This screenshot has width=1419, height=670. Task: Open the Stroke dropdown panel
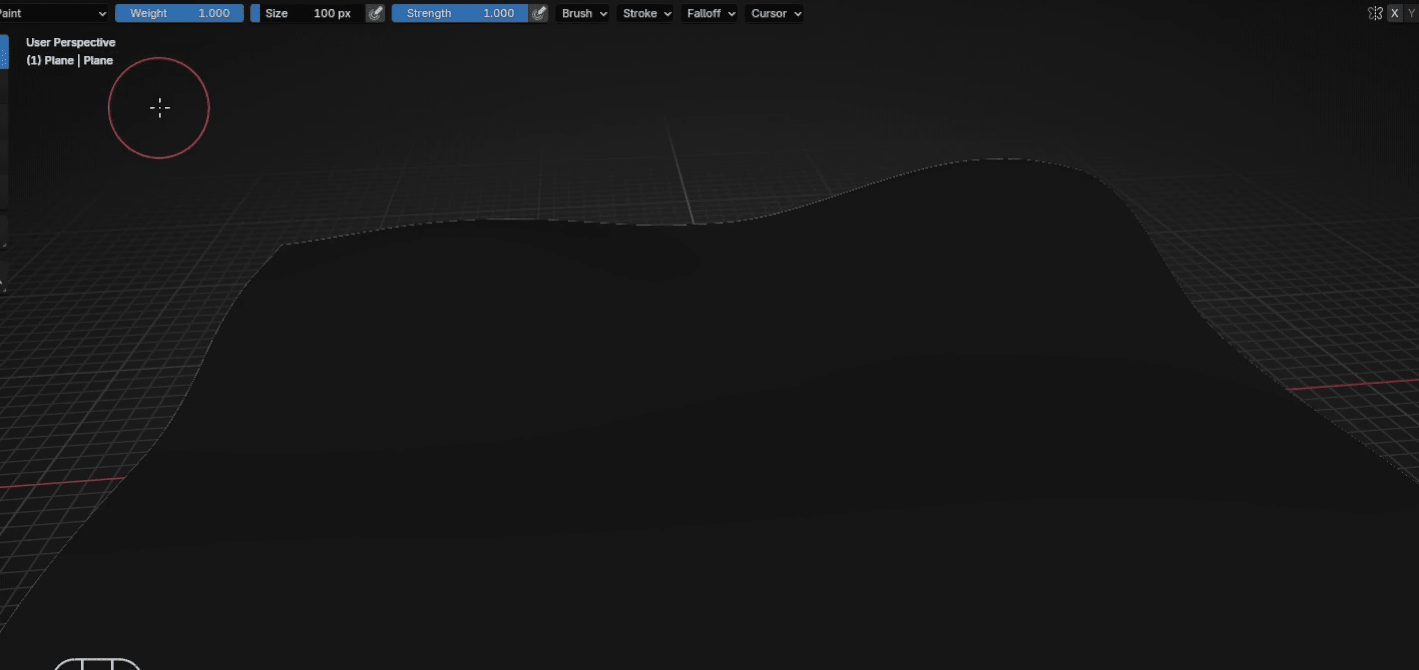click(x=646, y=13)
